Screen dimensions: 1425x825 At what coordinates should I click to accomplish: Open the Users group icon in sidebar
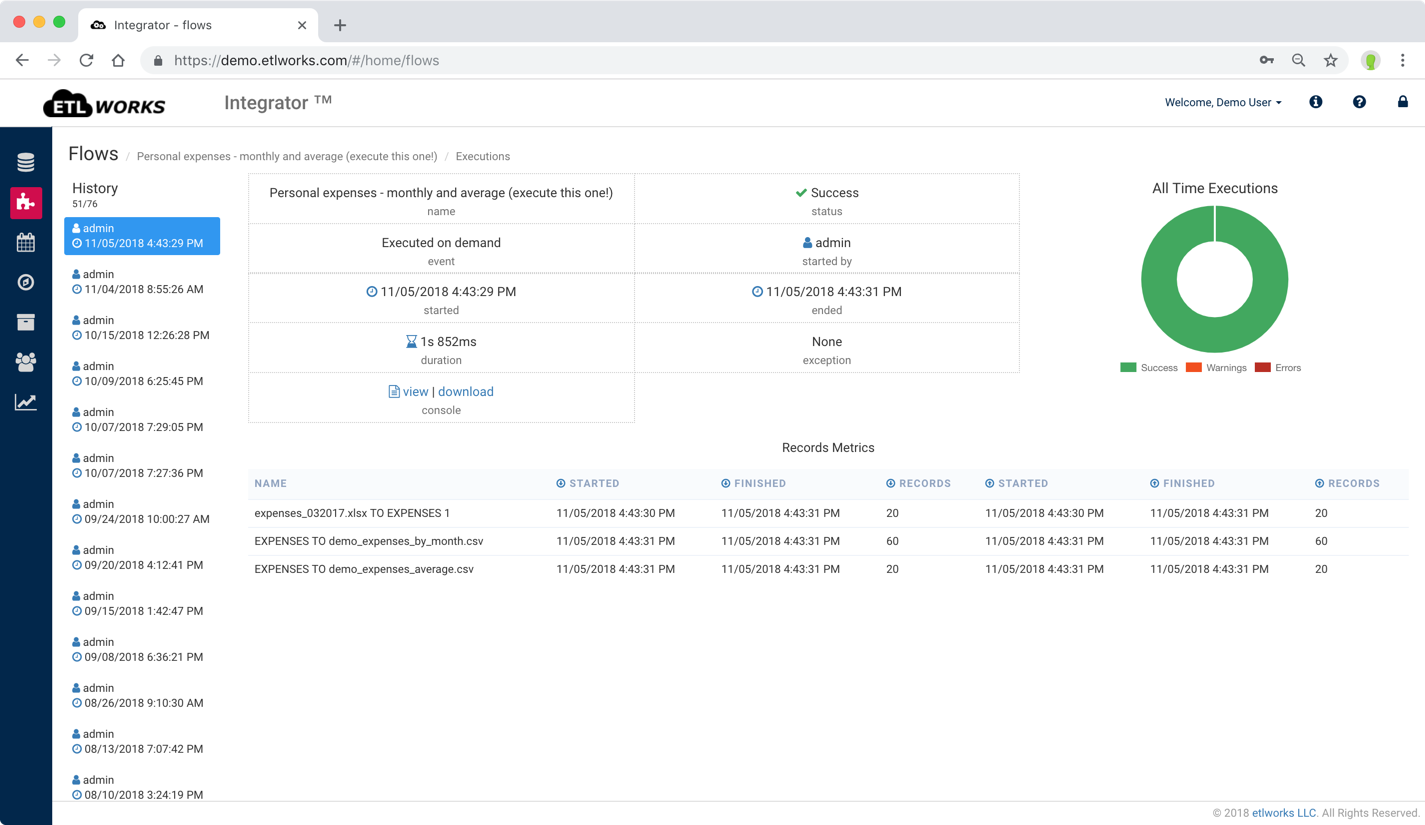25,362
